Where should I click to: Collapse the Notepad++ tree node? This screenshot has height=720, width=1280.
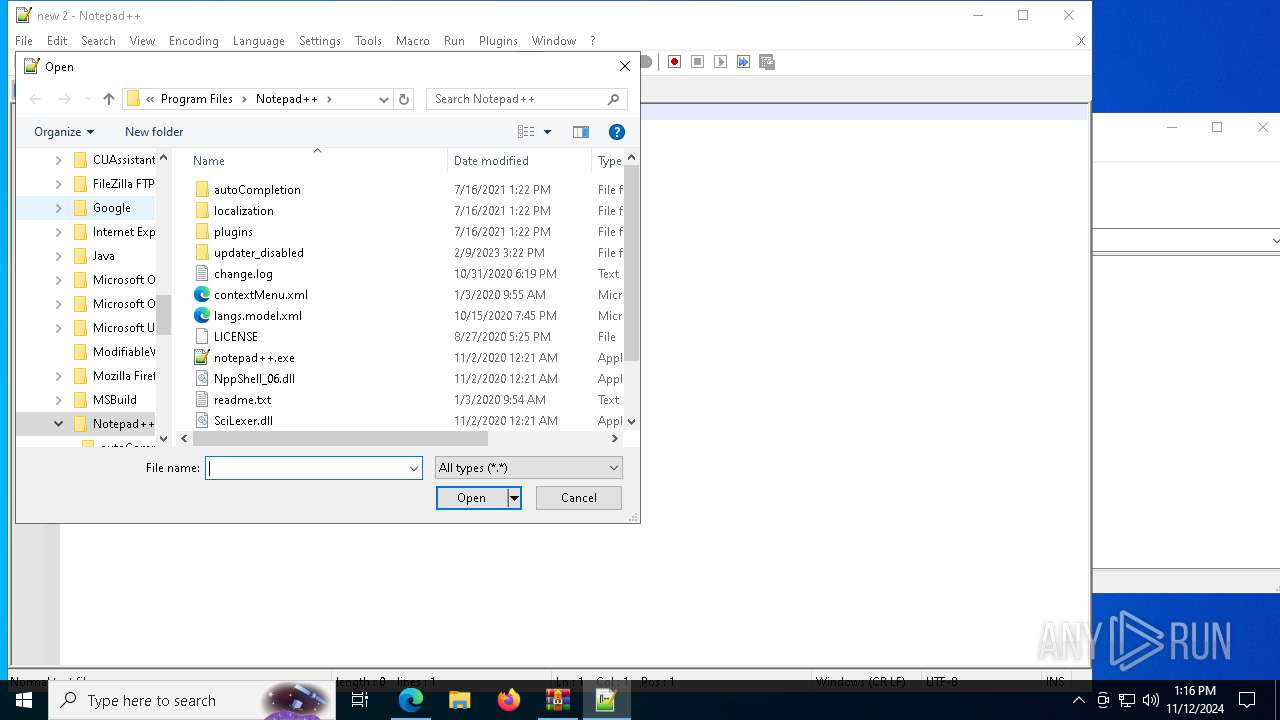[x=58, y=424]
